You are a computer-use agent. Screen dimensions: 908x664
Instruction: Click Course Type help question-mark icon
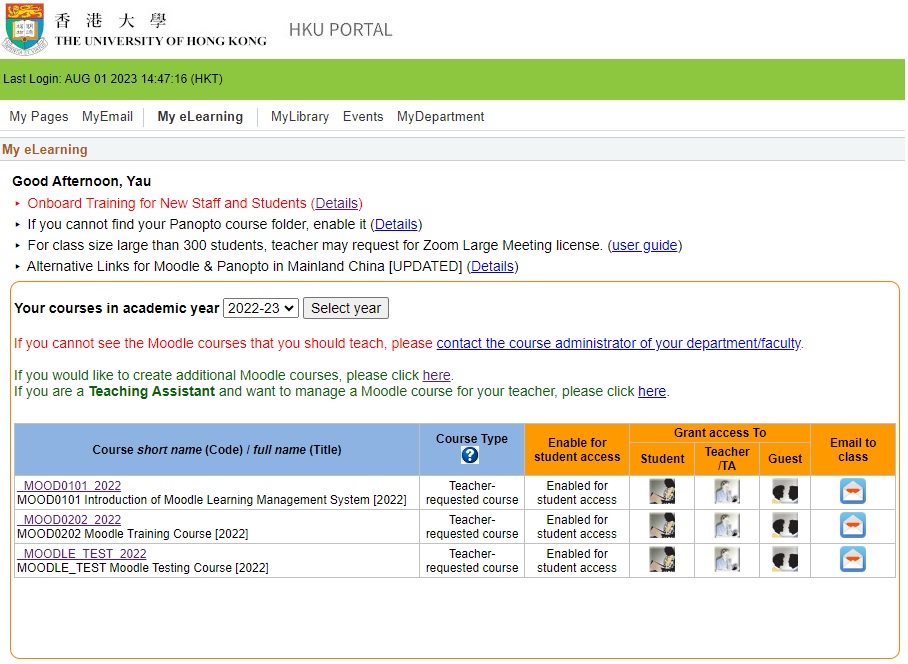470,455
